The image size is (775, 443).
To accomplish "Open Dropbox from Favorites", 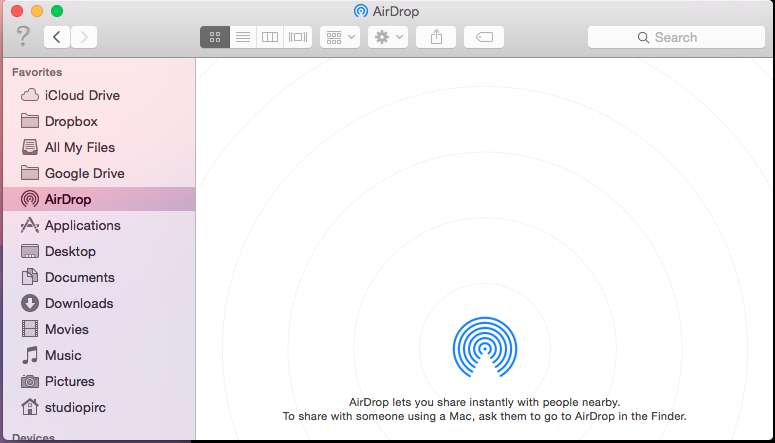I will coord(71,122).
